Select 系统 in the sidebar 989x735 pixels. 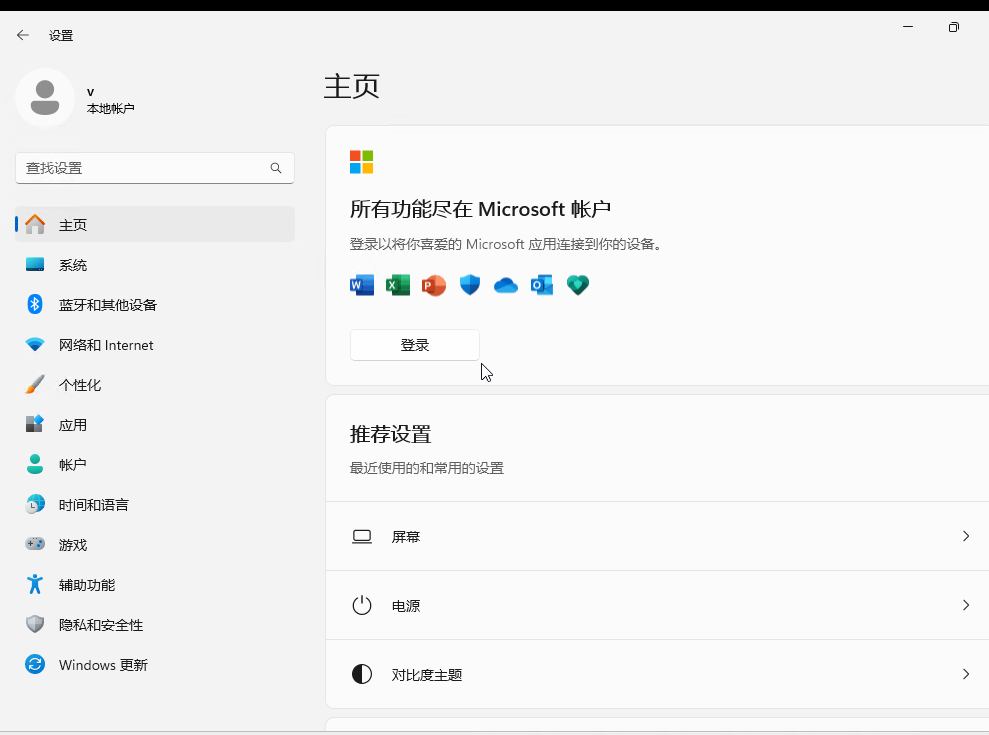[x=73, y=265]
